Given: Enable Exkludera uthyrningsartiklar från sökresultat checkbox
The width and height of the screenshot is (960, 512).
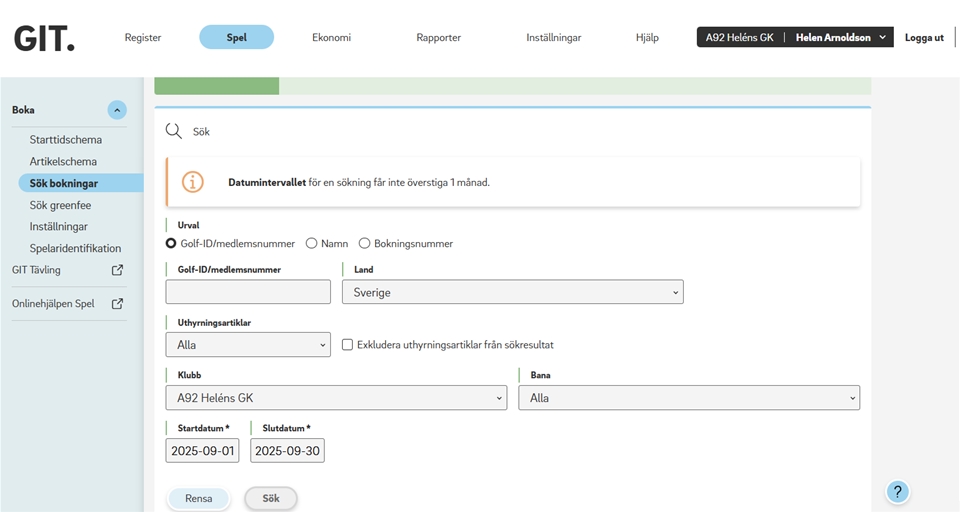Looking at the screenshot, I should [x=348, y=345].
